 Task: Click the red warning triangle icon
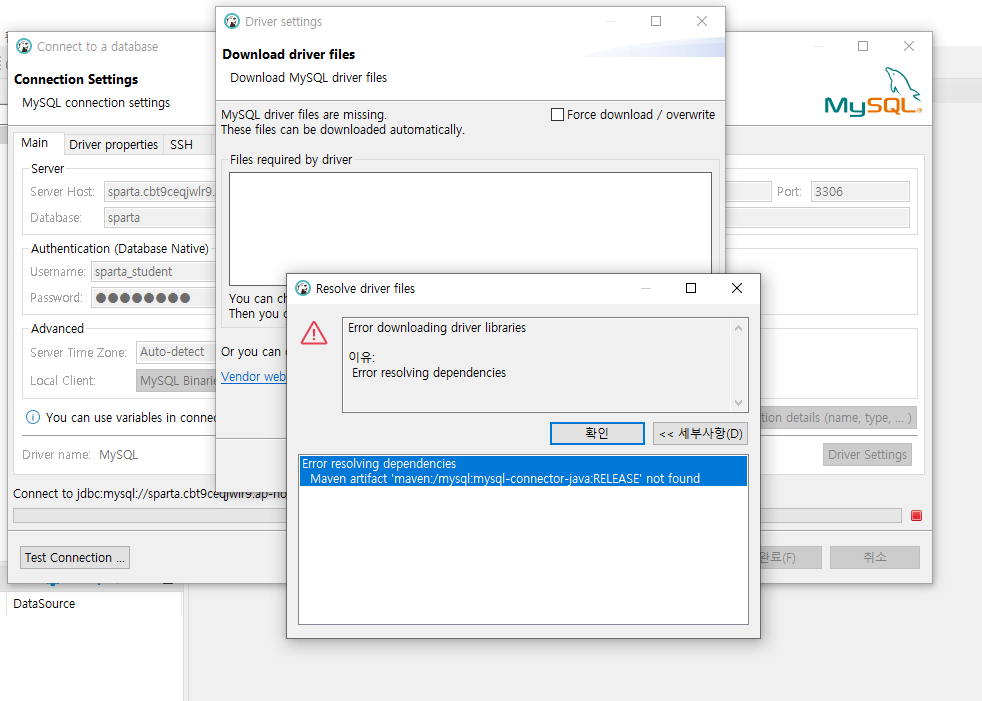pyautogui.click(x=314, y=333)
